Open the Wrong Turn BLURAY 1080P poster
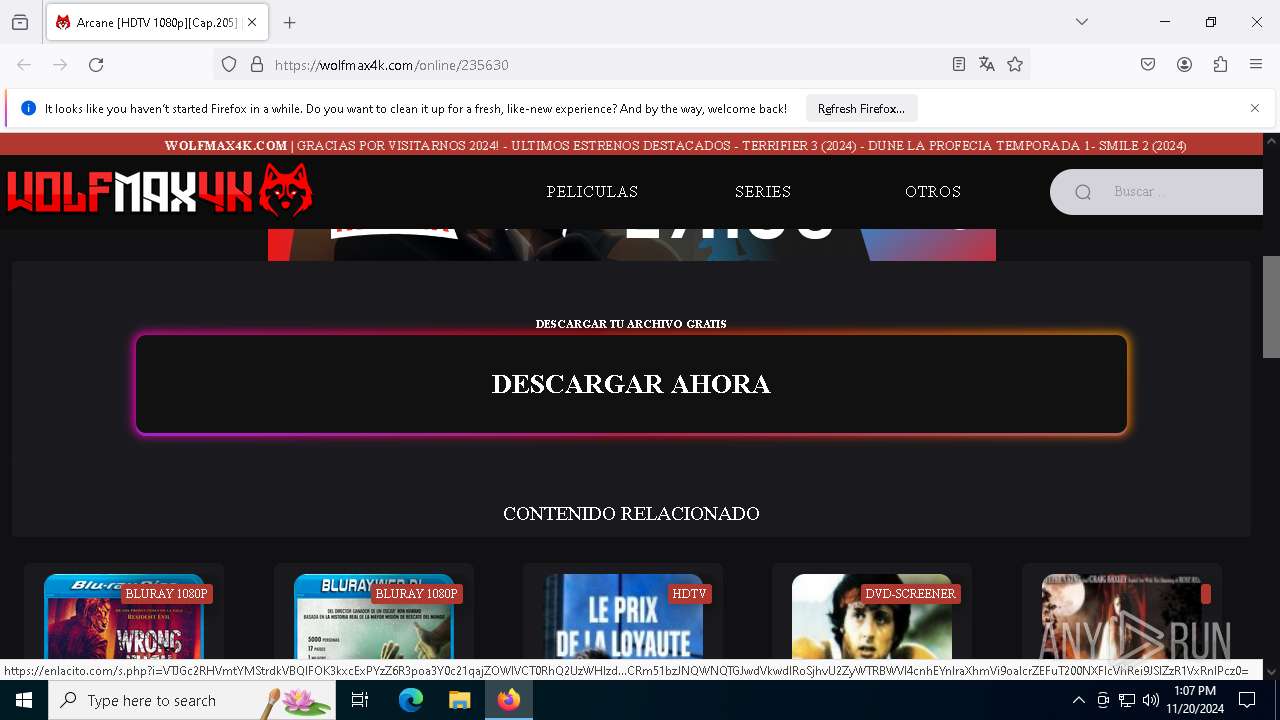 124,615
